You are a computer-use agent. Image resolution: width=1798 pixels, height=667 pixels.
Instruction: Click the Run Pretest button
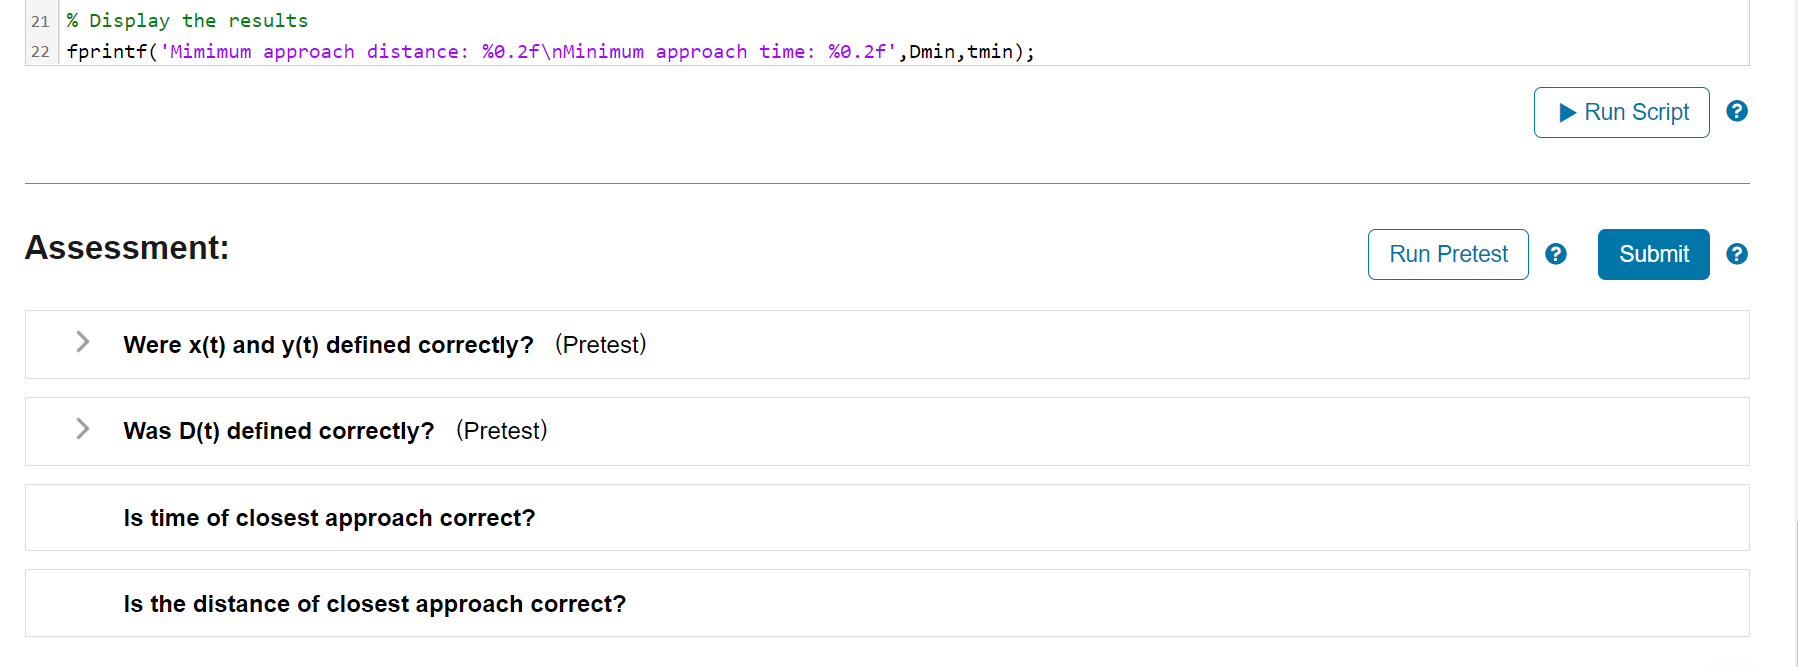click(x=1447, y=254)
